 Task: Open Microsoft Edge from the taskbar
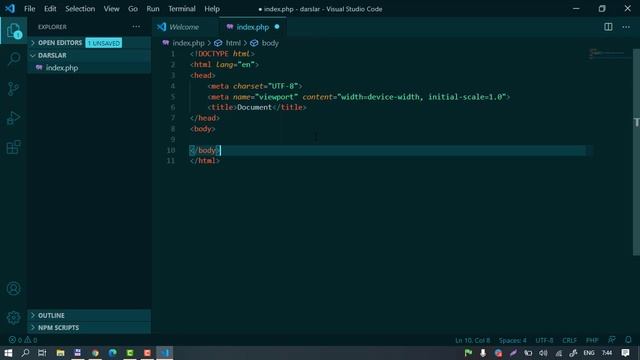[113, 353]
